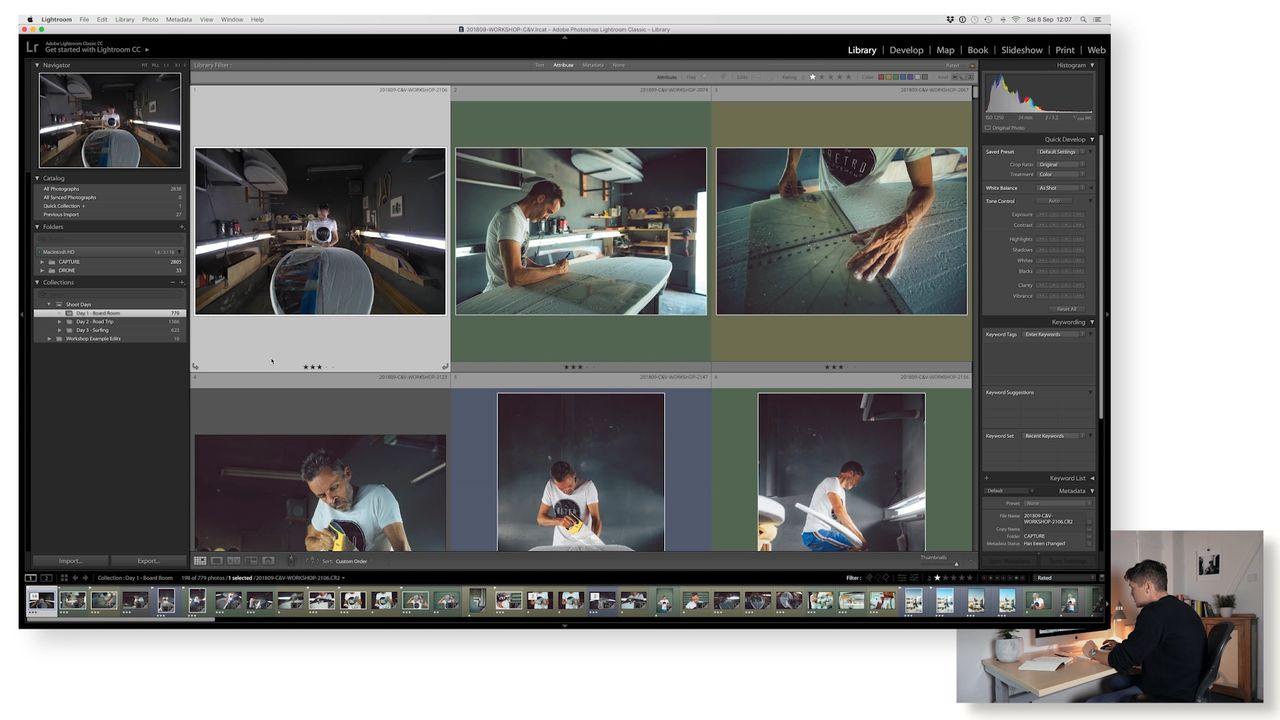Viewport: 1280px width, 720px height.
Task: Collapse the Quick Develop panel
Action: pos(1092,139)
